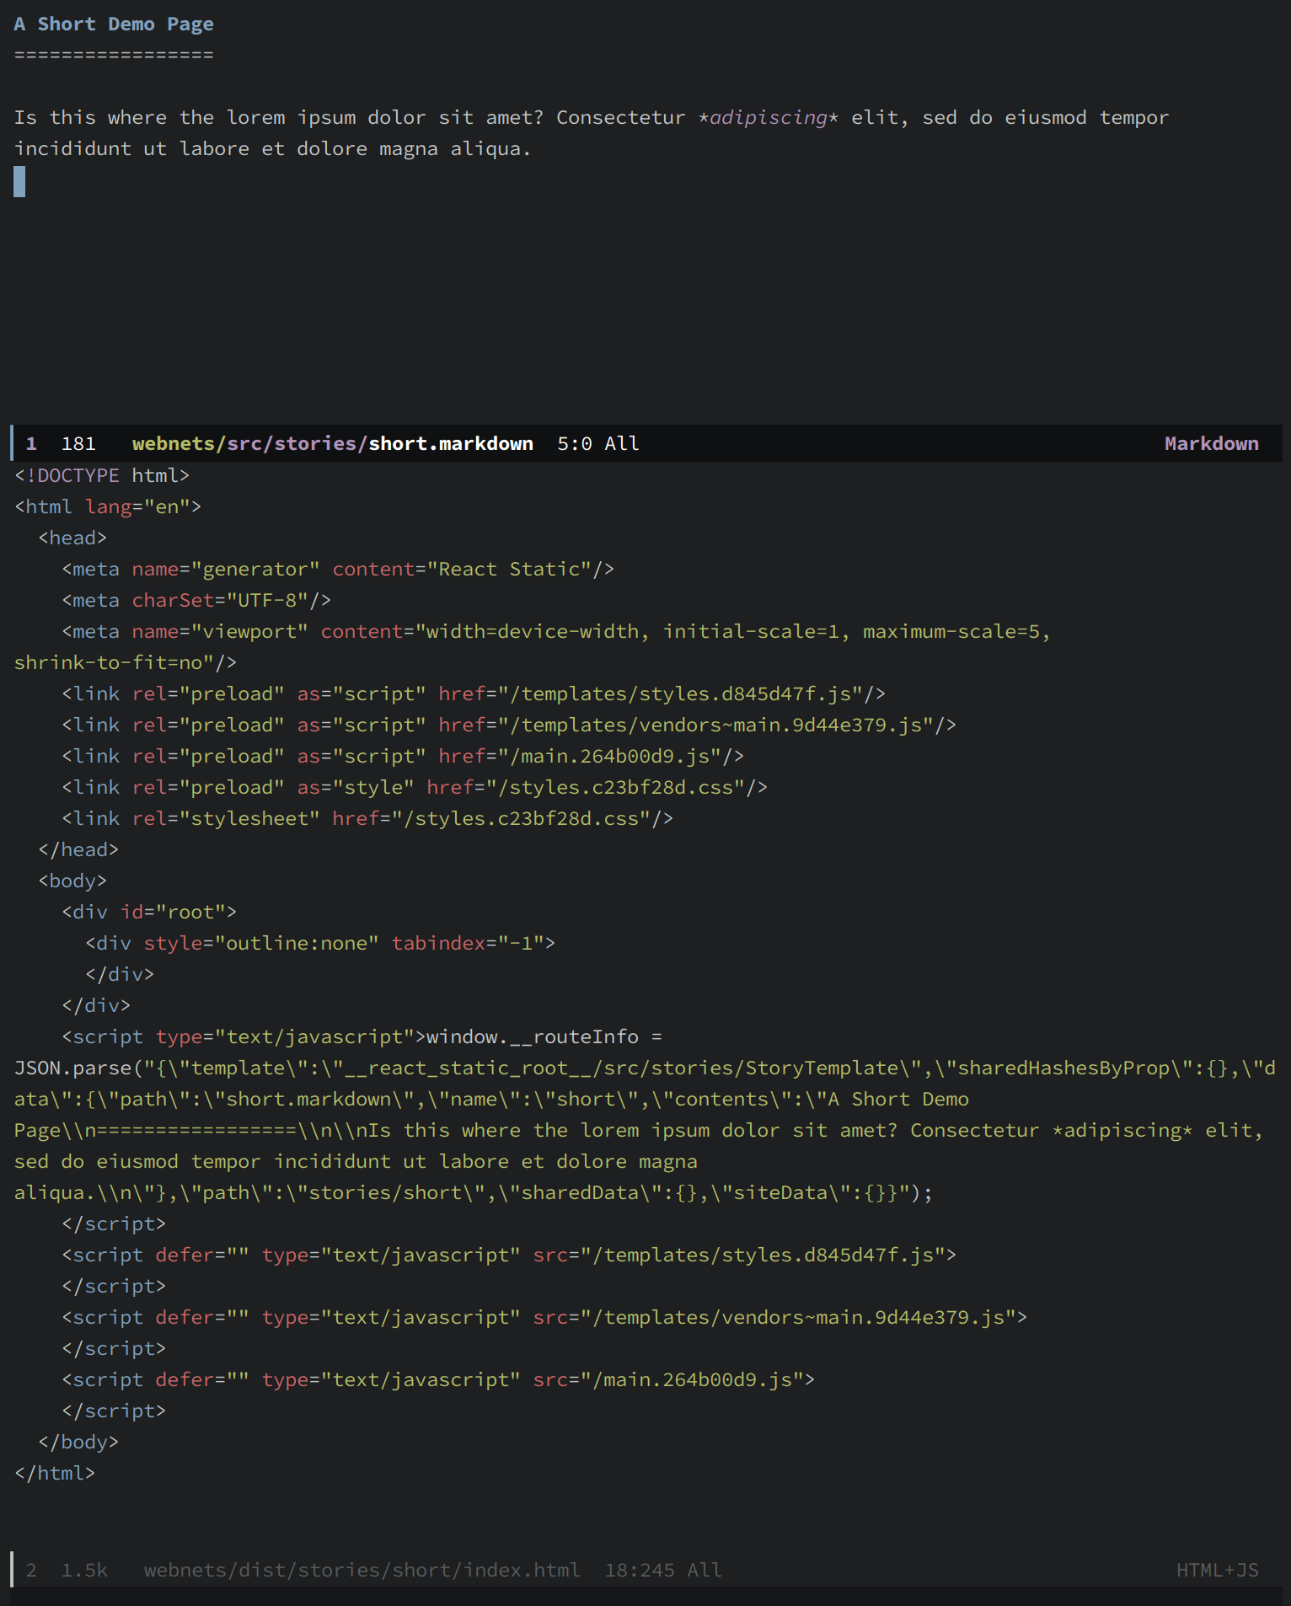Screen dimensions: 1291x1606
Task: Click 'incididunt ut labore et dolore magna aliqua.'
Action: click(272, 149)
